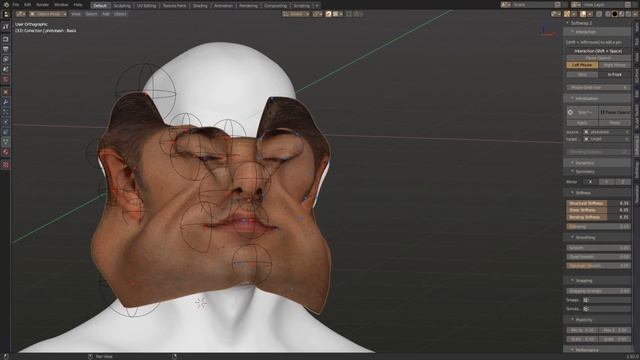Open the target object dropdown
This screenshot has width=640, height=360.
607,139
